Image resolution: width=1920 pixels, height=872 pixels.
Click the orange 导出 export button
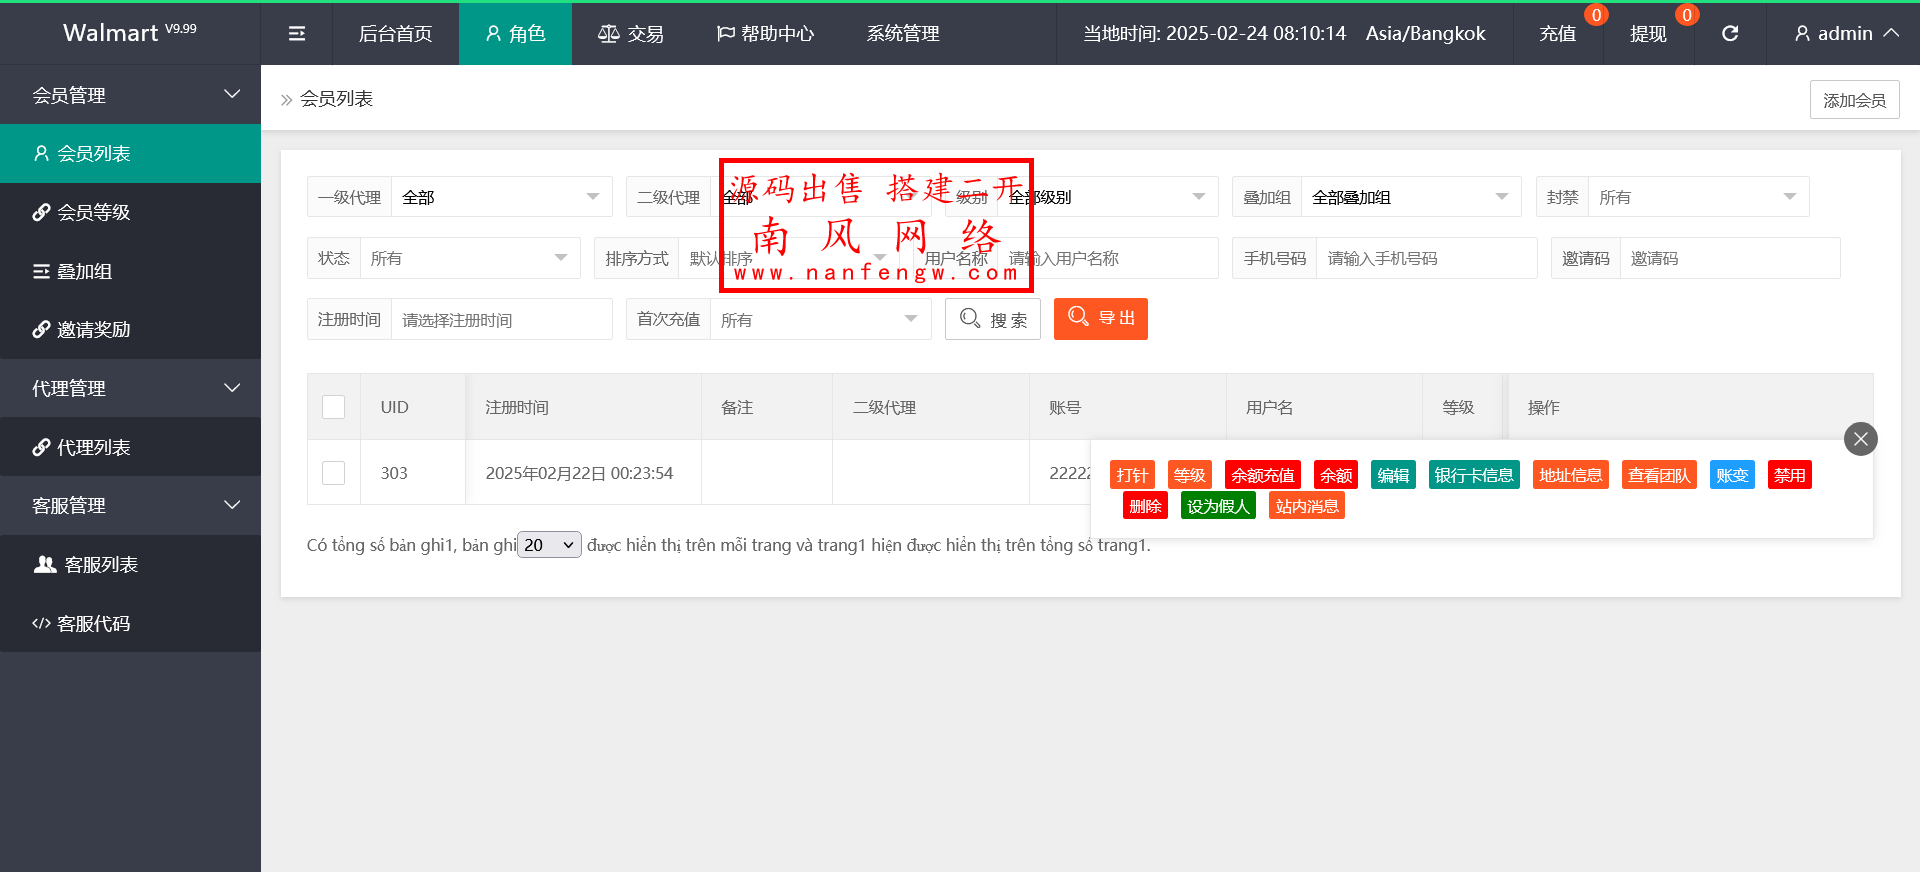click(x=1100, y=319)
